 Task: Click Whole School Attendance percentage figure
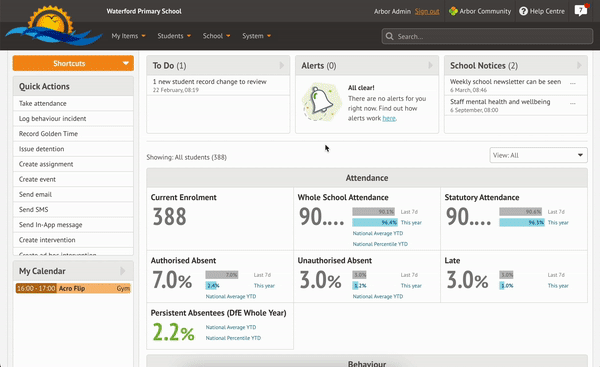pos(321,217)
